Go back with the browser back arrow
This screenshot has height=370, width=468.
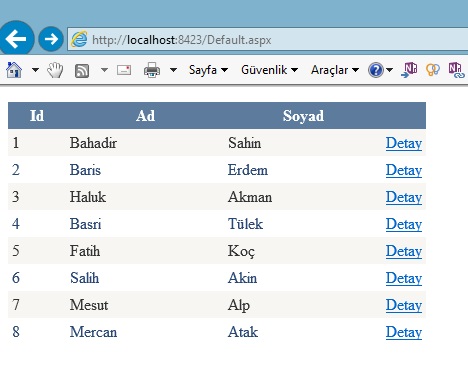16,39
